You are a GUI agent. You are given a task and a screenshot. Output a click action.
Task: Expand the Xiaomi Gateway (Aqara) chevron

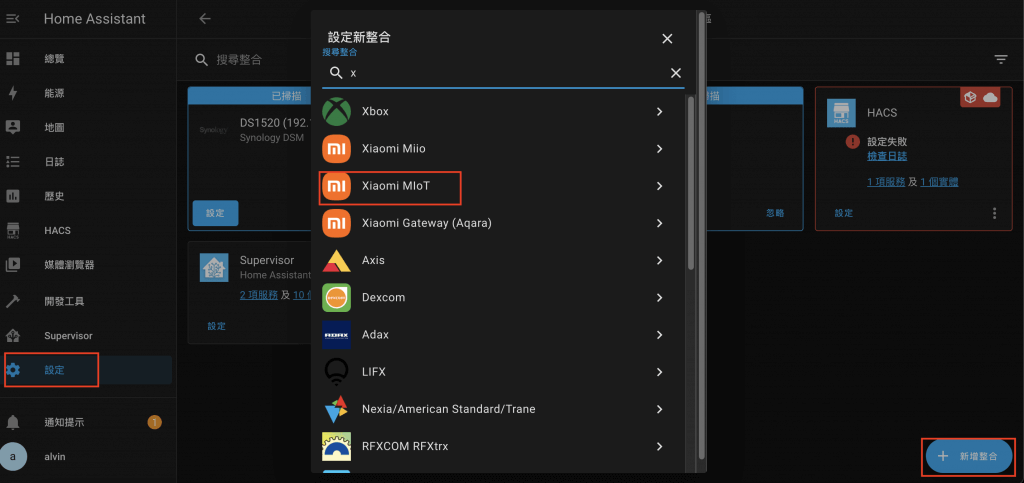click(x=660, y=223)
